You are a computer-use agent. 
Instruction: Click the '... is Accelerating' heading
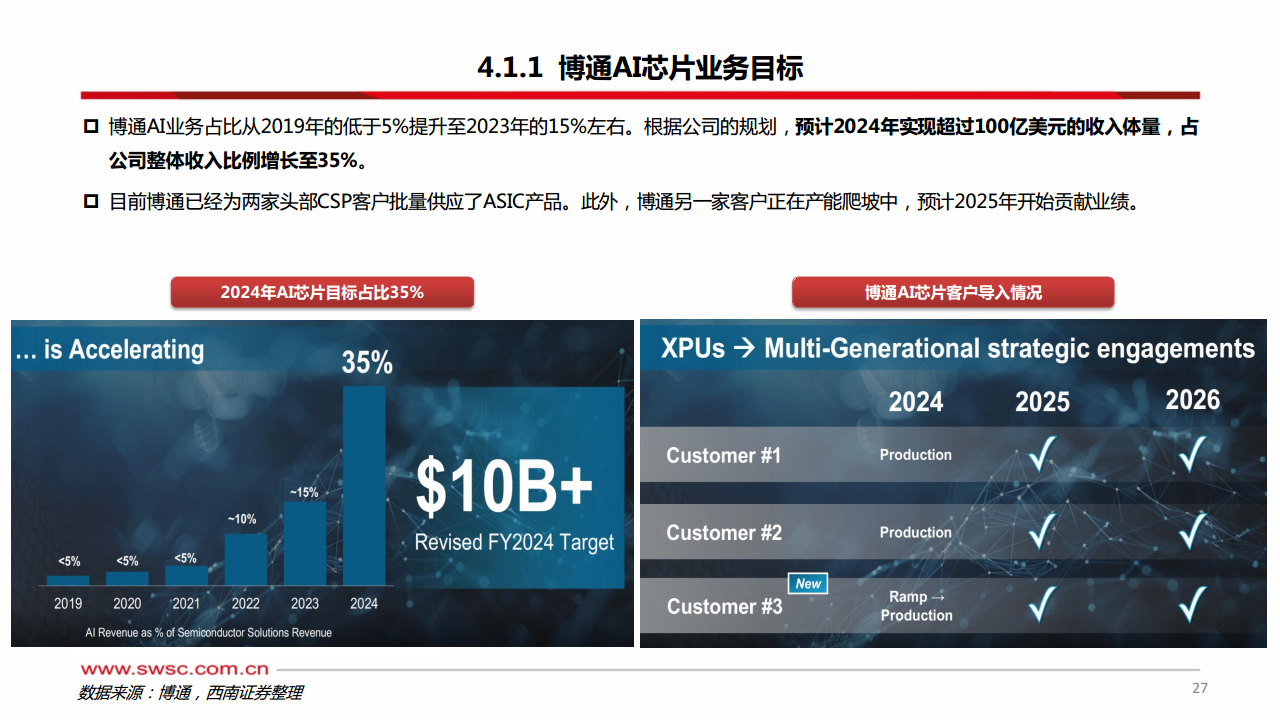pos(110,349)
